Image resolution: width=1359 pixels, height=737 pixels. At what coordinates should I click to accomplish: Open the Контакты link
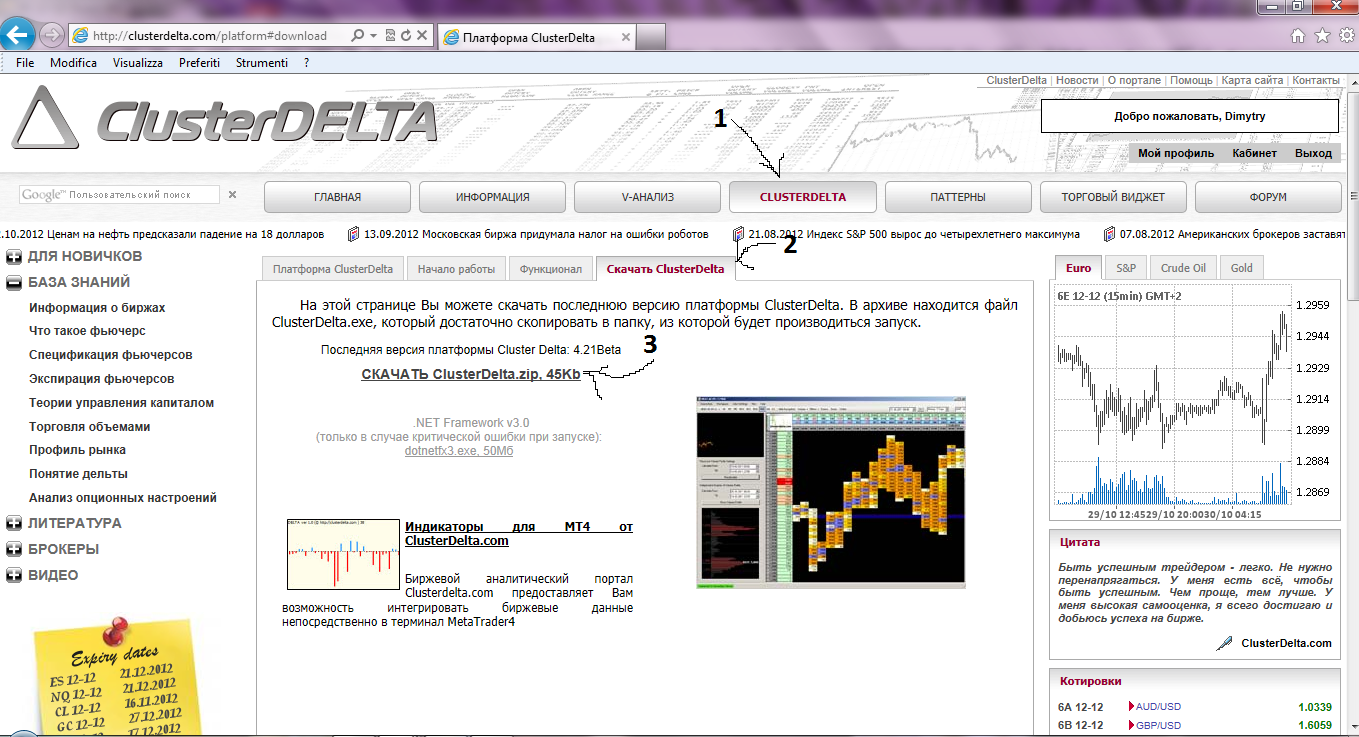pyautogui.click(x=1316, y=80)
